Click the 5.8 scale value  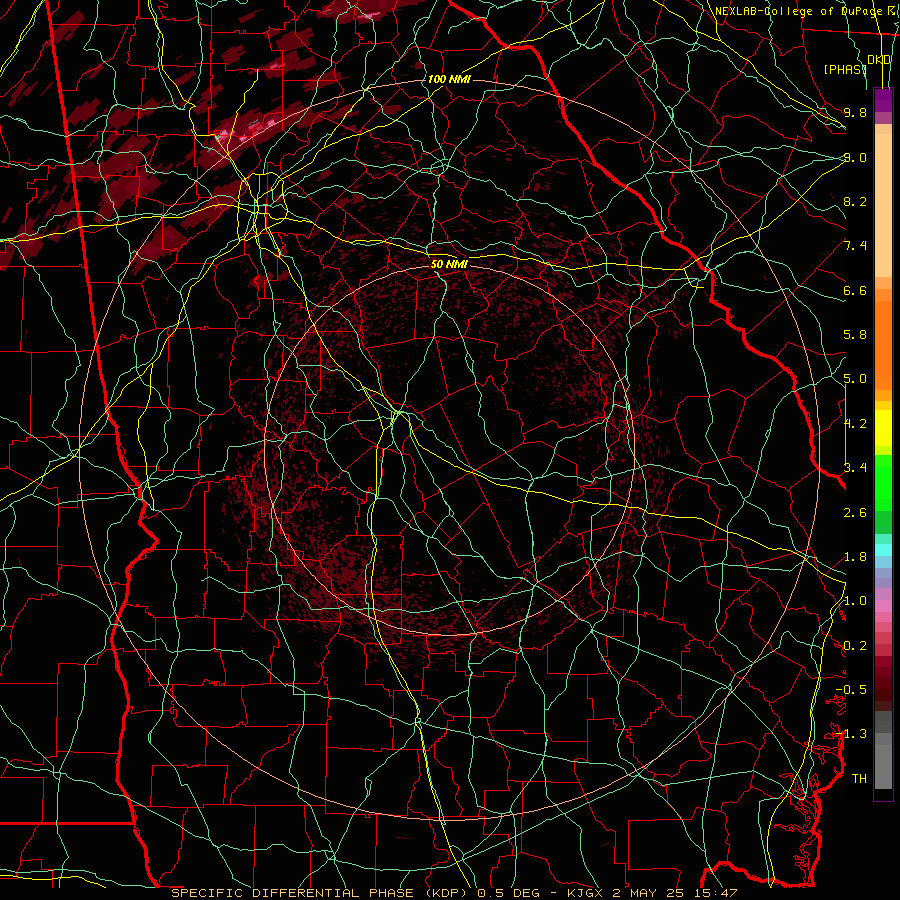pyautogui.click(x=855, y=335)
